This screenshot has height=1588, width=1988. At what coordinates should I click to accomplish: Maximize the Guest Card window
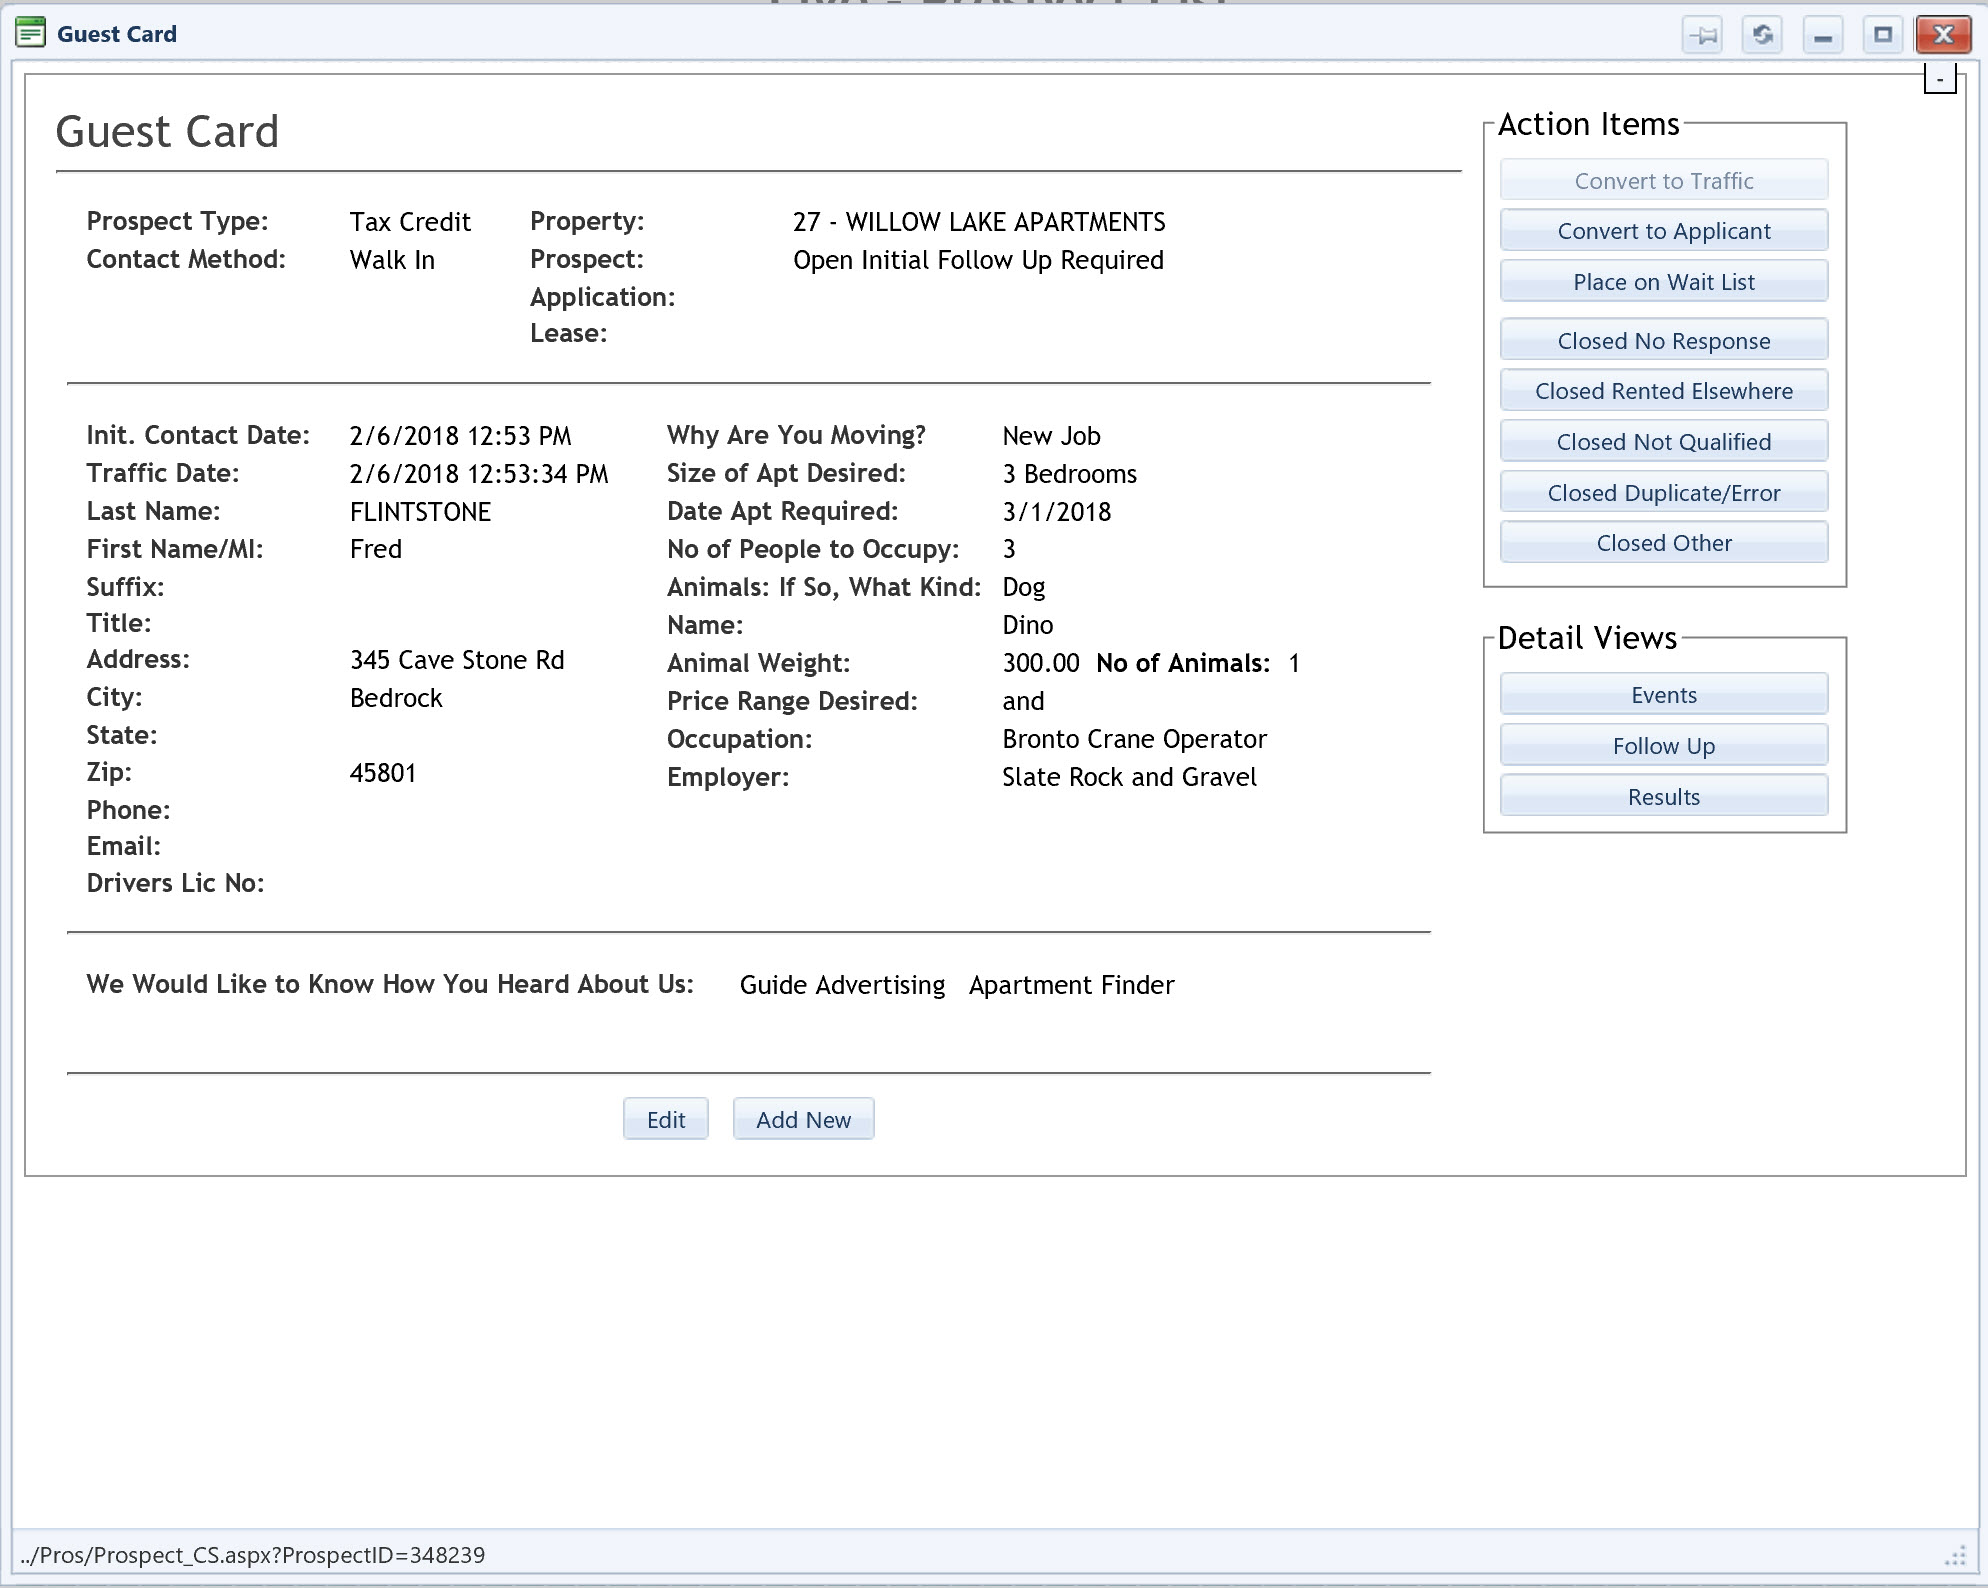(1882, 35)
